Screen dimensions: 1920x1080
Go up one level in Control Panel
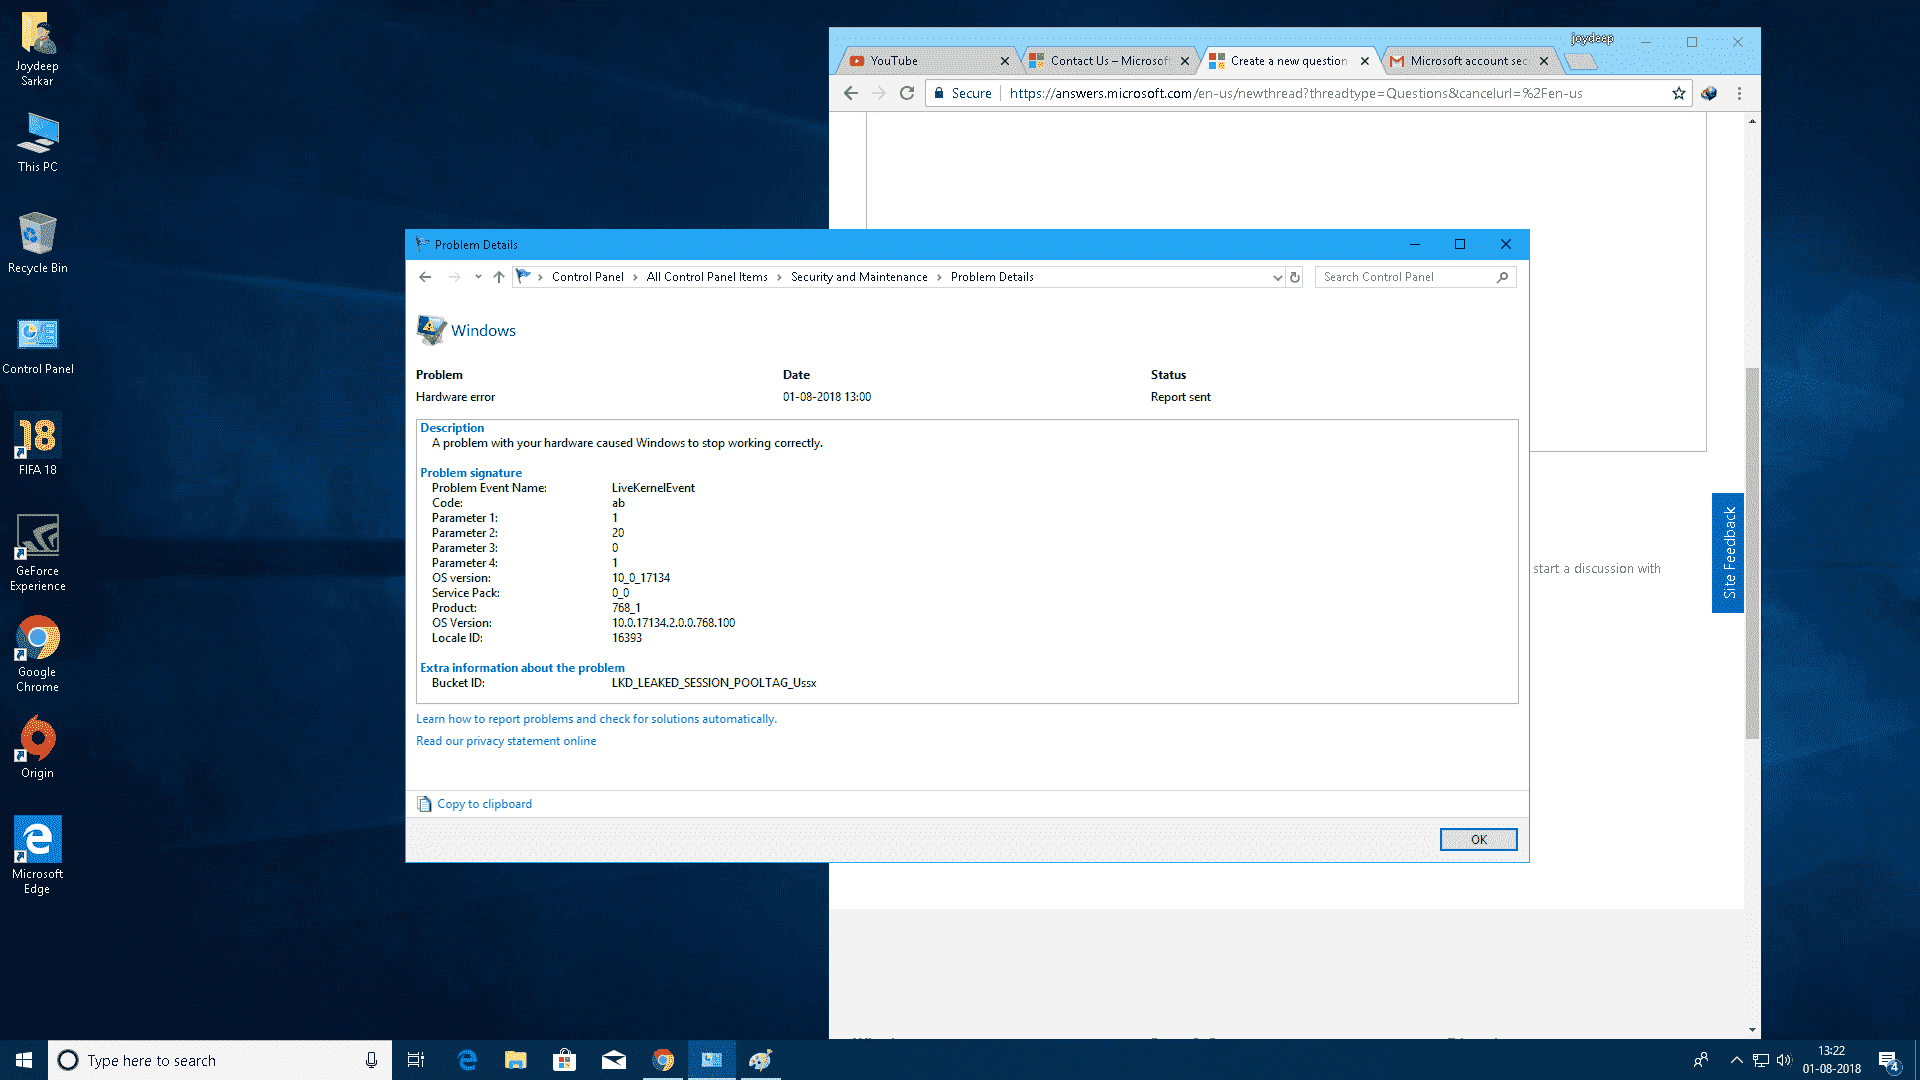tap(499, 277)
